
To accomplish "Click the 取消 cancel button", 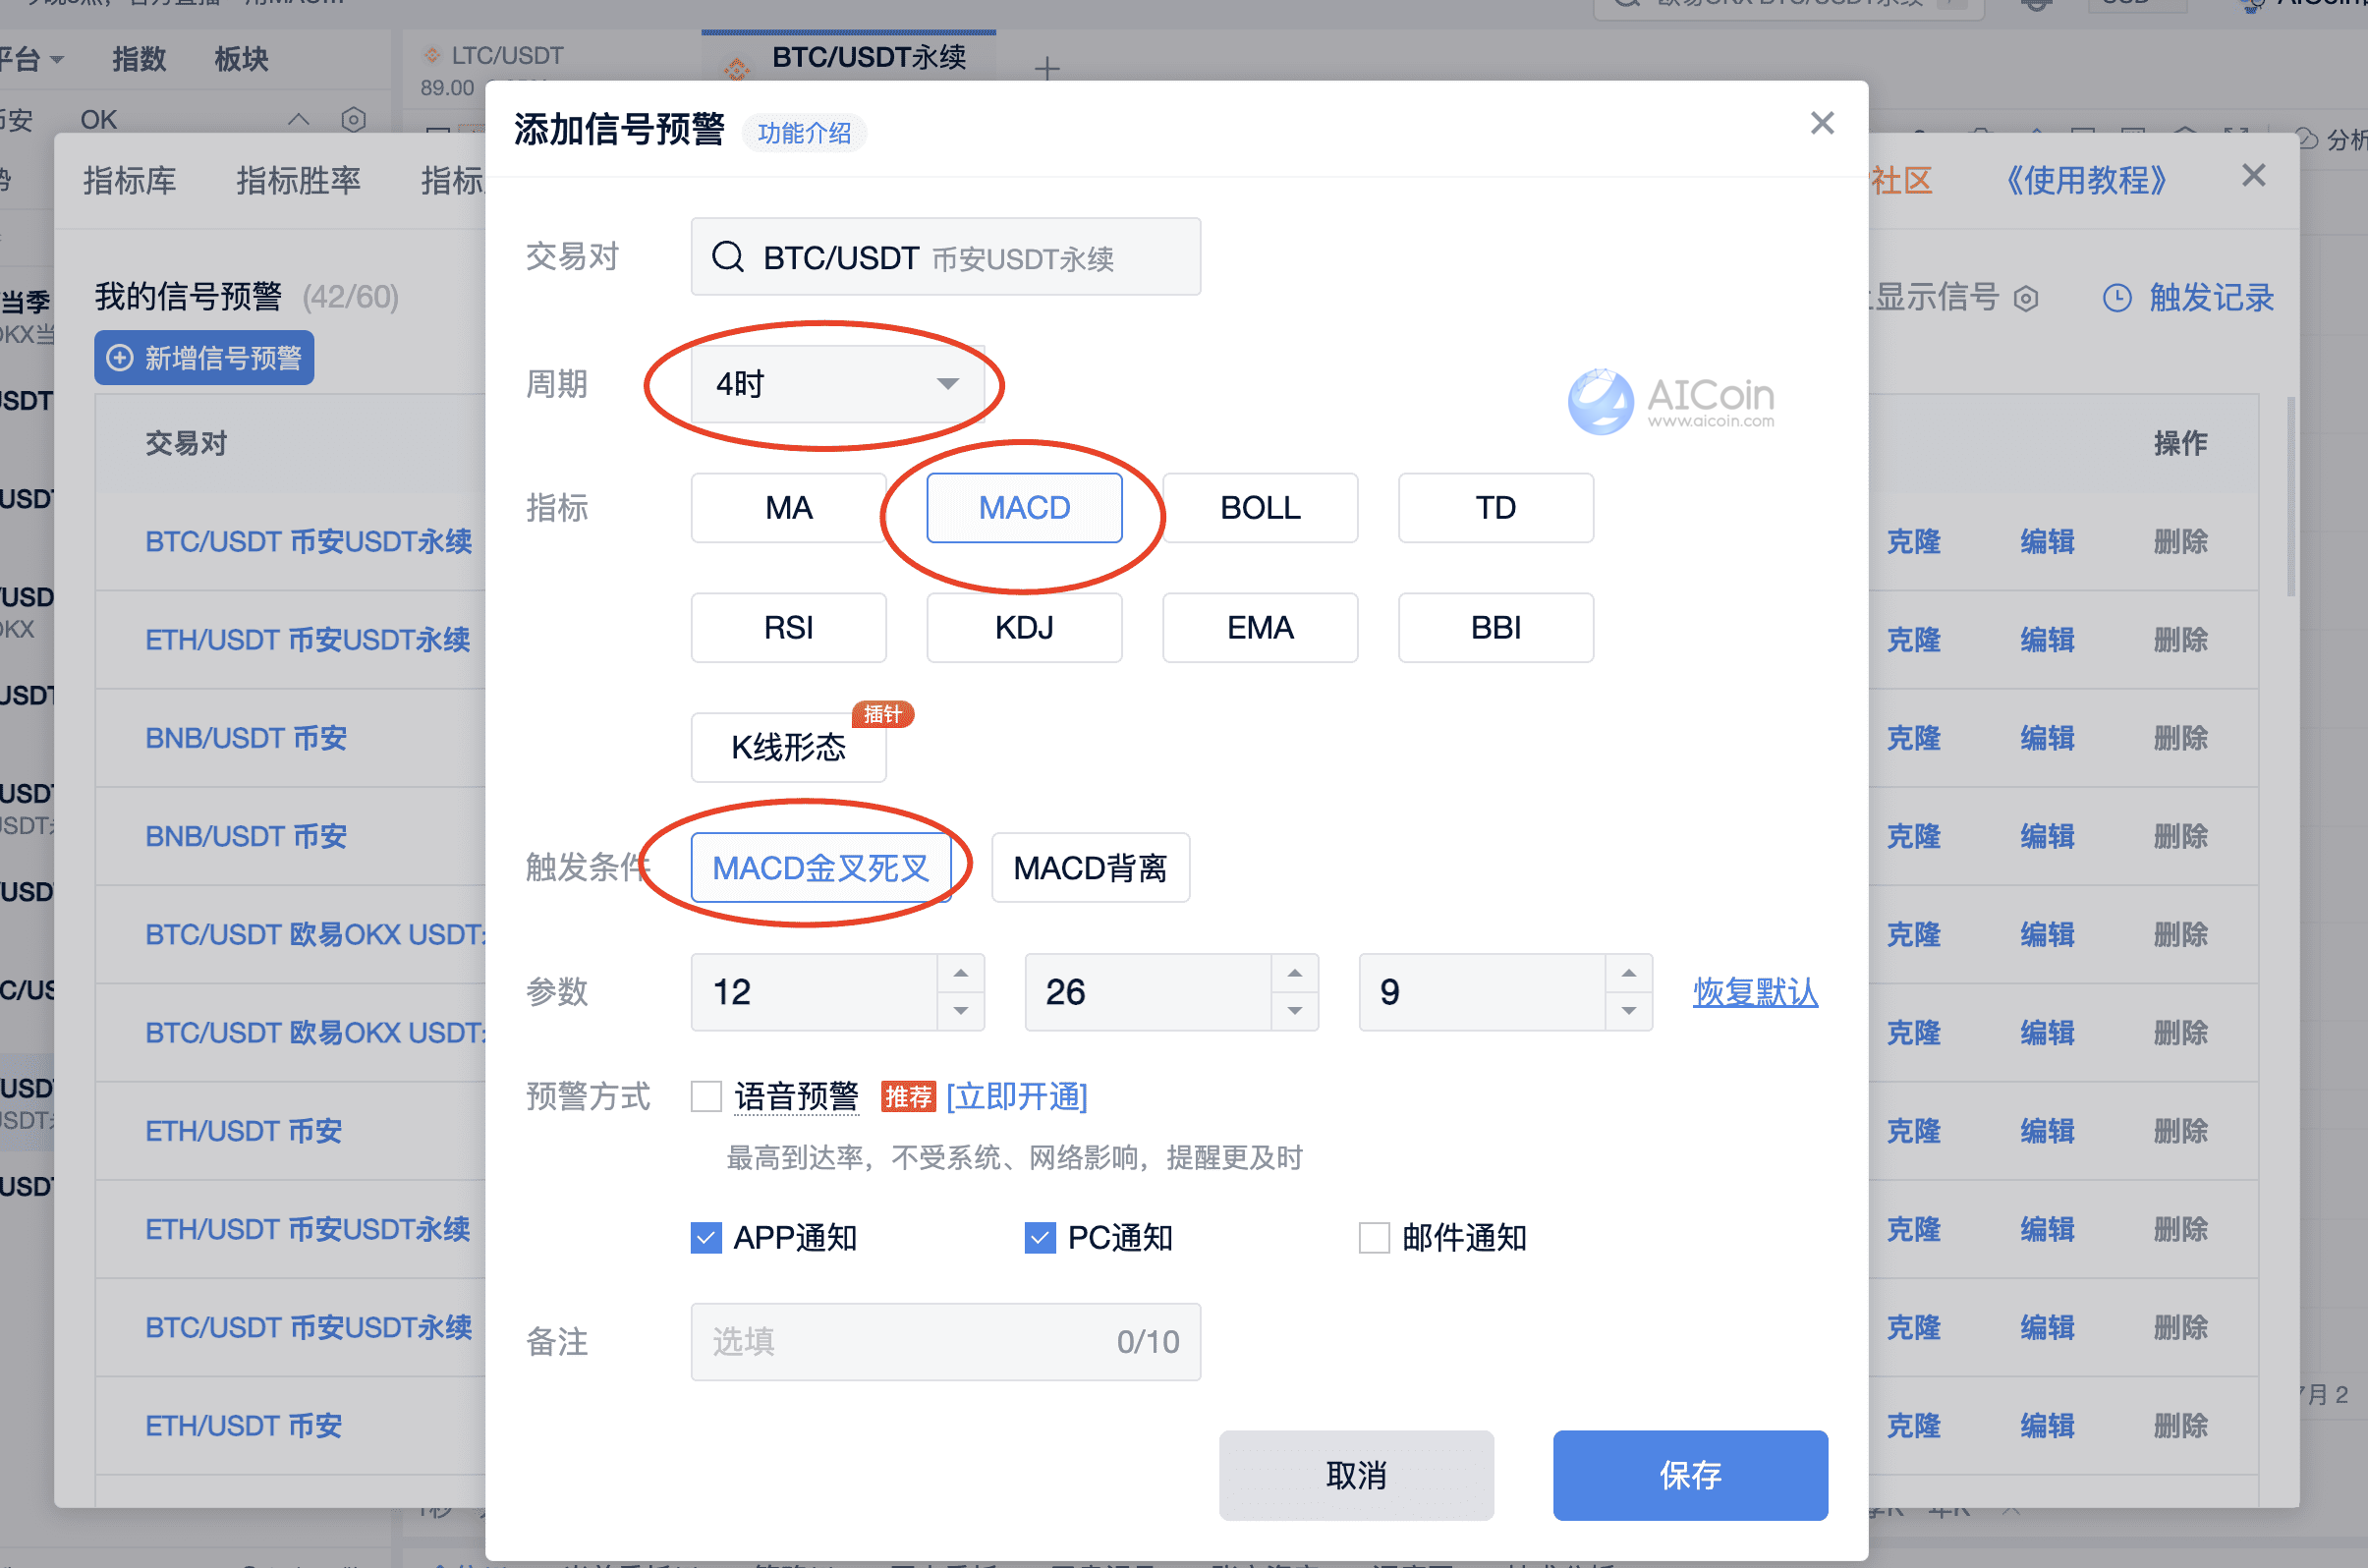I will pyautogui.click(x=1356, y=1475).
